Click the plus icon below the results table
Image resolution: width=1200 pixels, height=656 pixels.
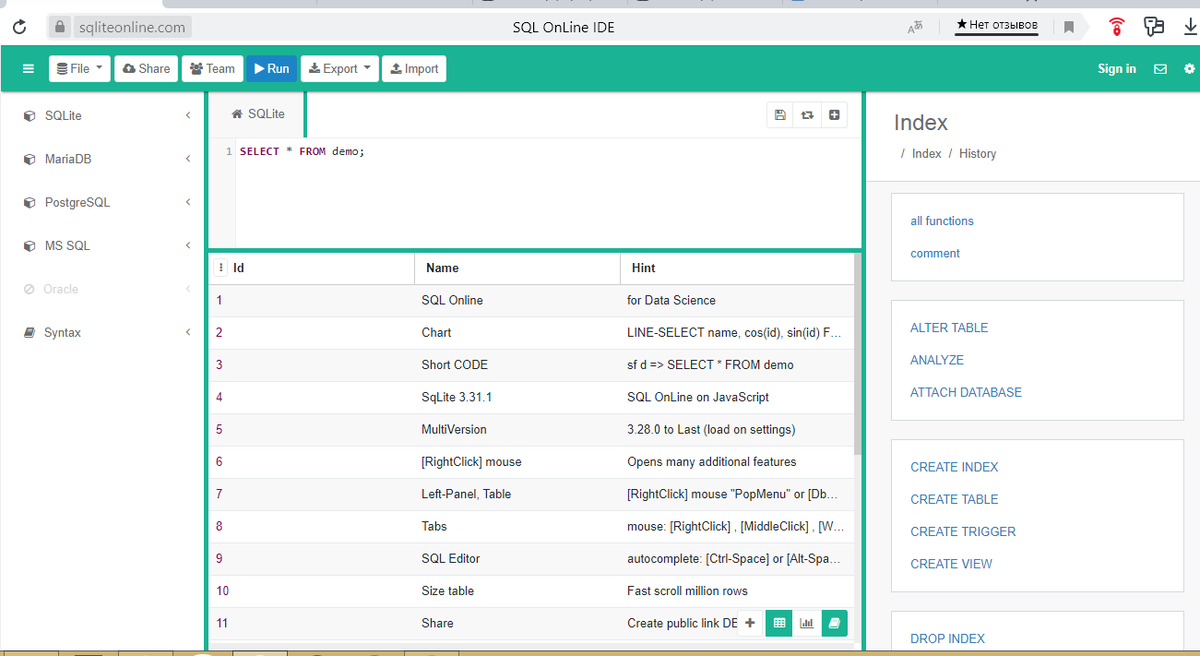point(750,622)
